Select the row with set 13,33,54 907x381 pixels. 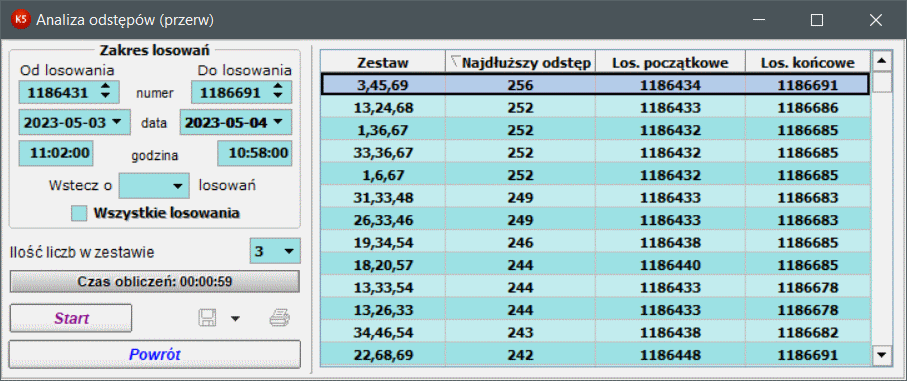coord(595,287)
